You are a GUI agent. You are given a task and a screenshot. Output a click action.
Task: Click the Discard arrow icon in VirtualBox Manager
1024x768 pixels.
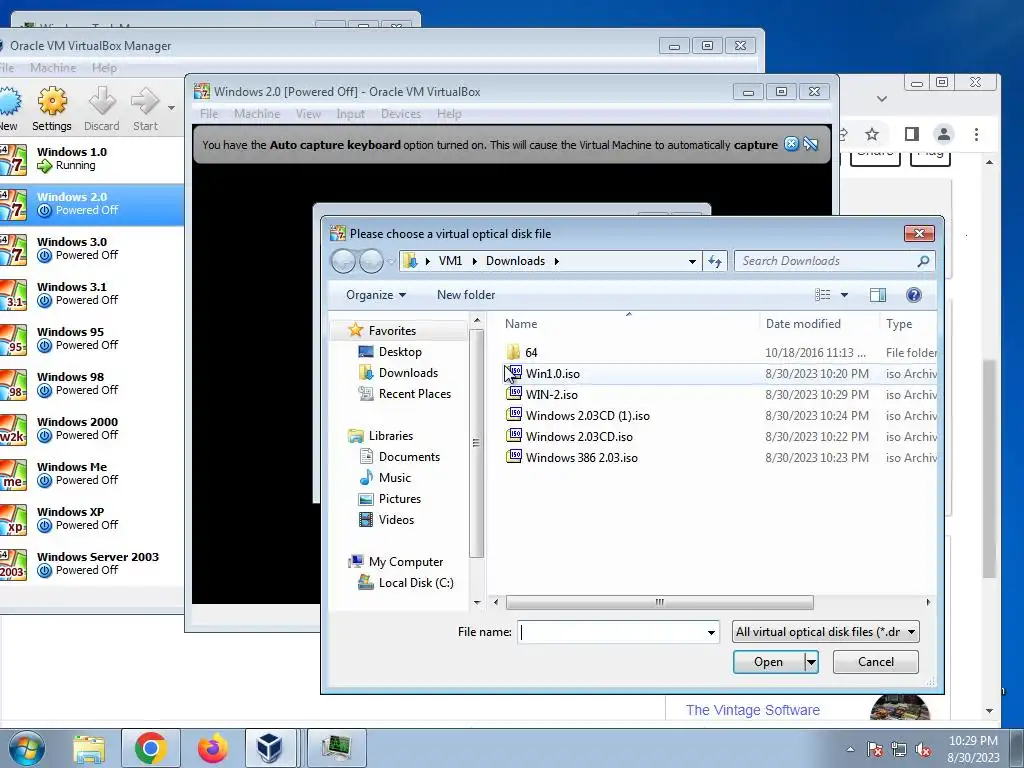coord(102,102)
